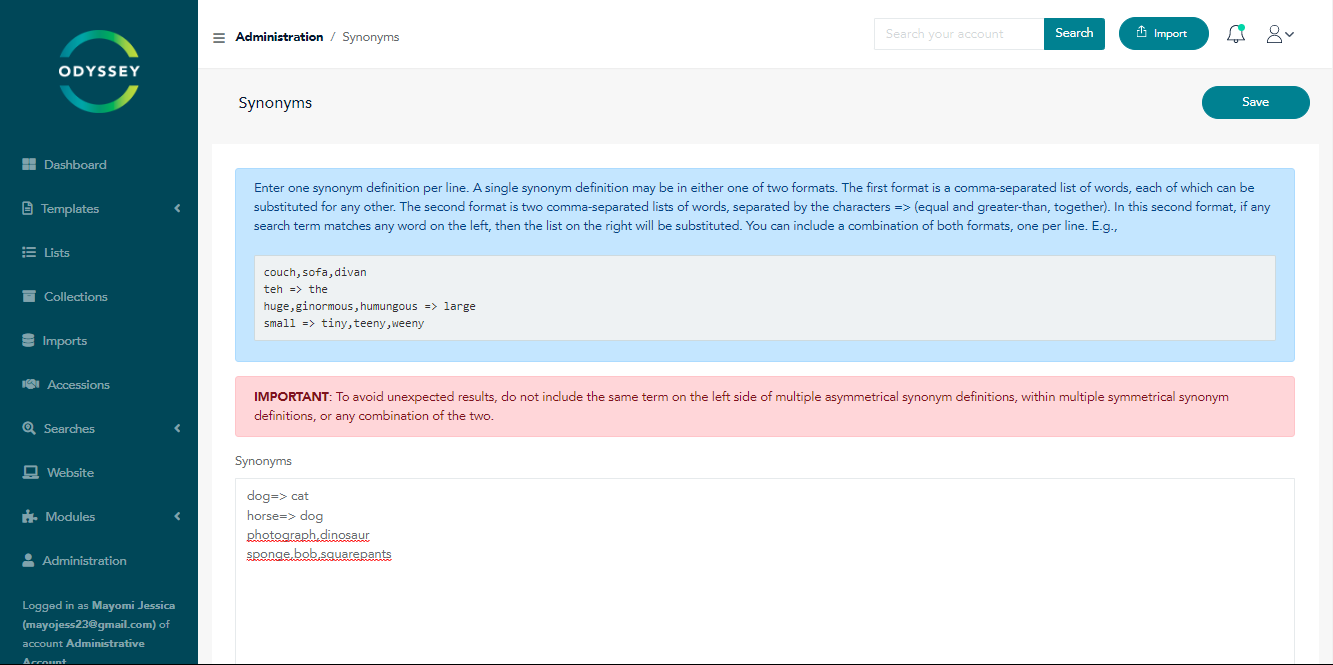
Task: Click the Odyssey logo
Action: [99, 71]
